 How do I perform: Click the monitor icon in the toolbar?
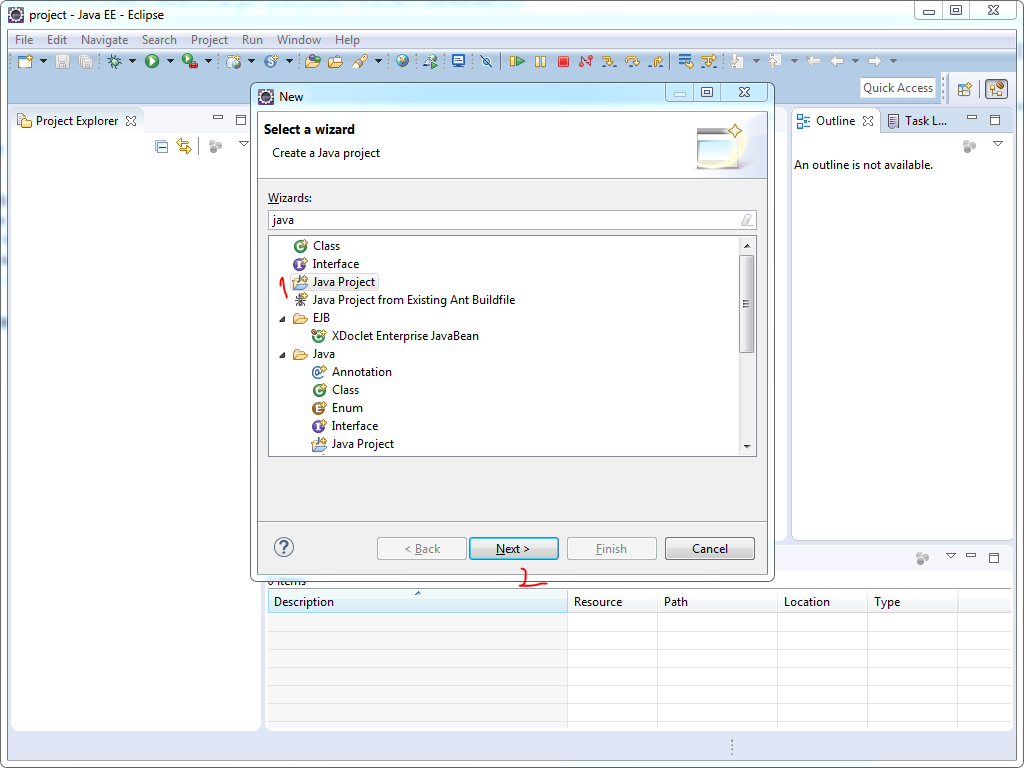(458, 61)
